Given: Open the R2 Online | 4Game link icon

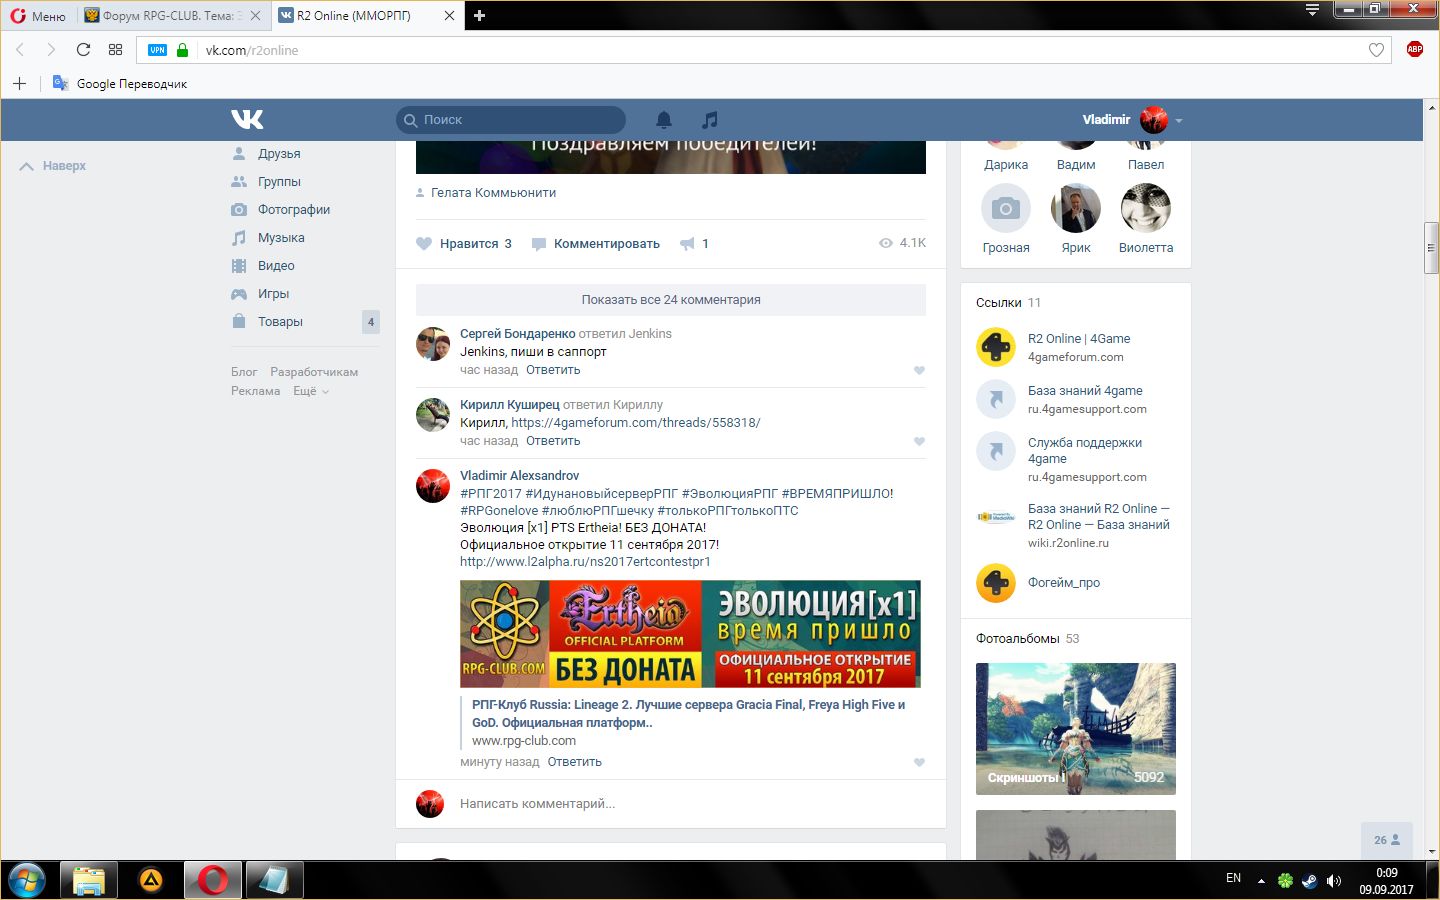Looking at the screenshot, I should point(996,347).
